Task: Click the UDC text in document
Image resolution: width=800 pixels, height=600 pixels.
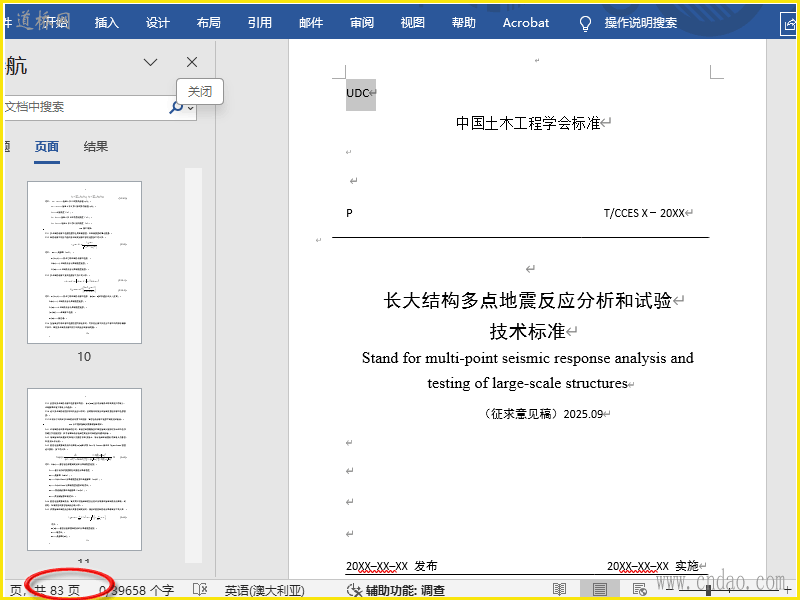Action: coord(358,93)
